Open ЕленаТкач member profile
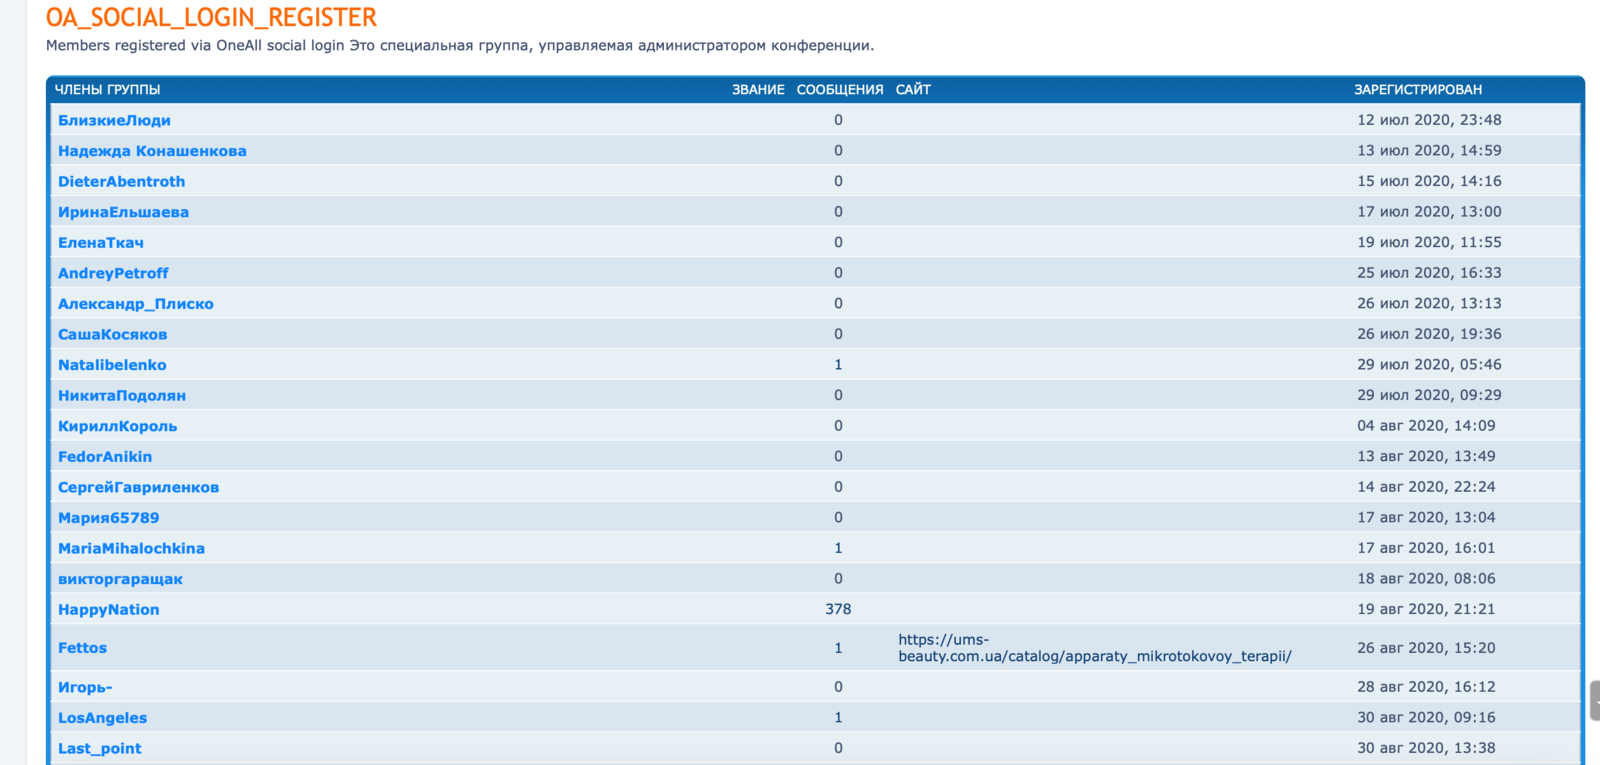1600x765 pixels. pyautogui.click(x=101, y=243)
